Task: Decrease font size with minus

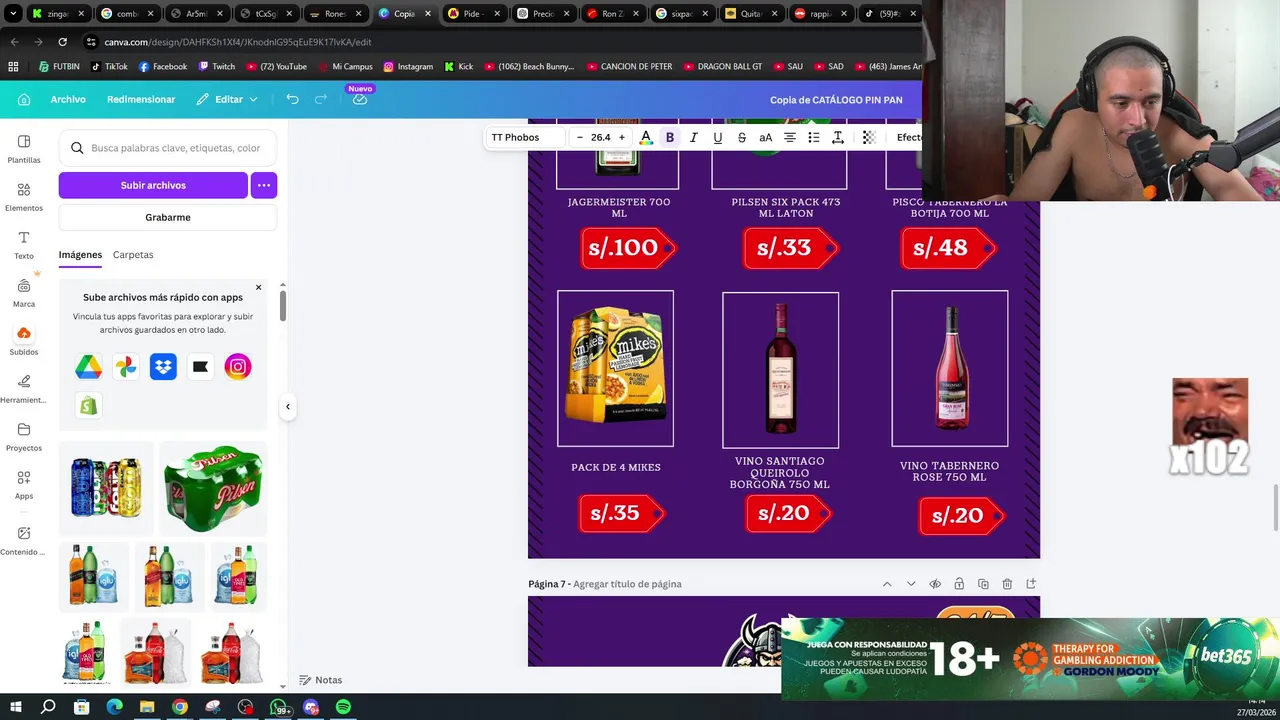Action: pyautogui.click(x=580, y=137)
